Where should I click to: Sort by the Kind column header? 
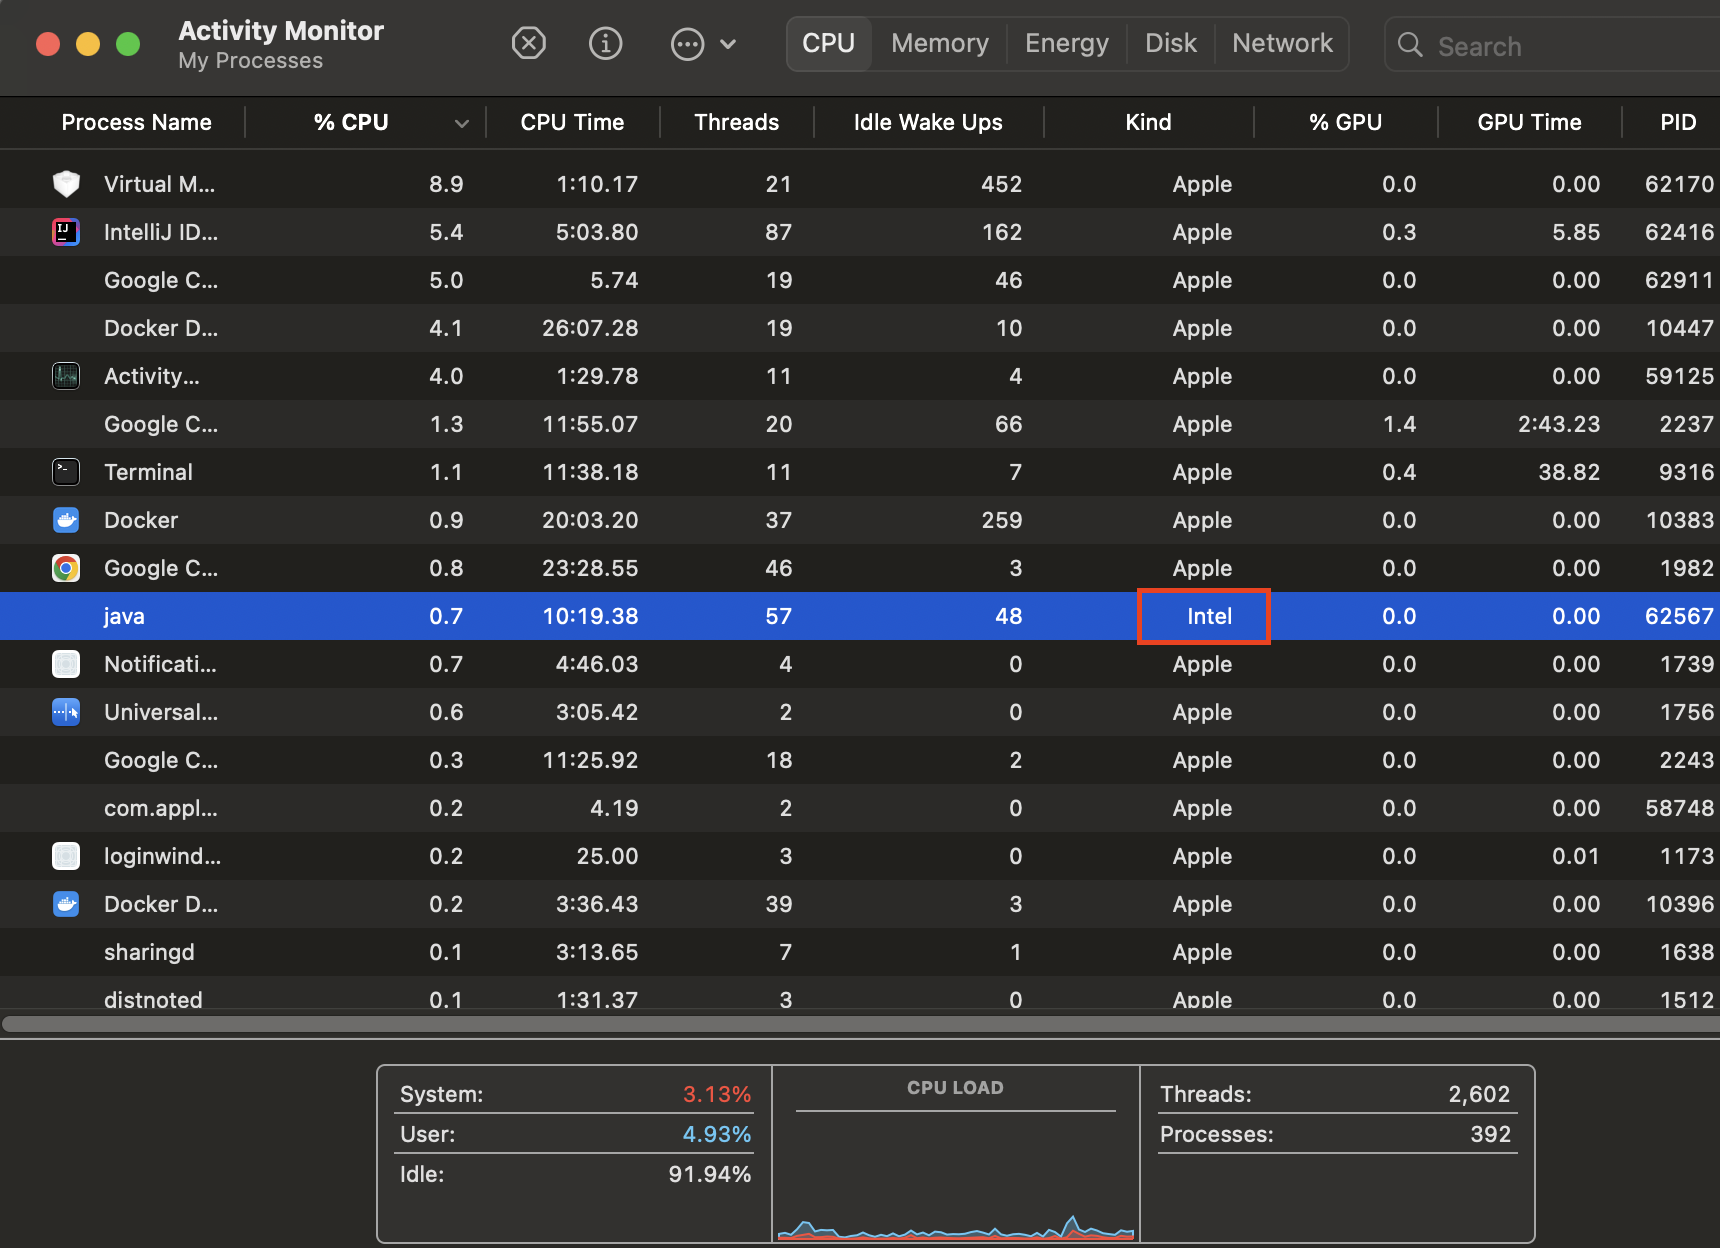pyautogui.click(x=1148, y=122)
